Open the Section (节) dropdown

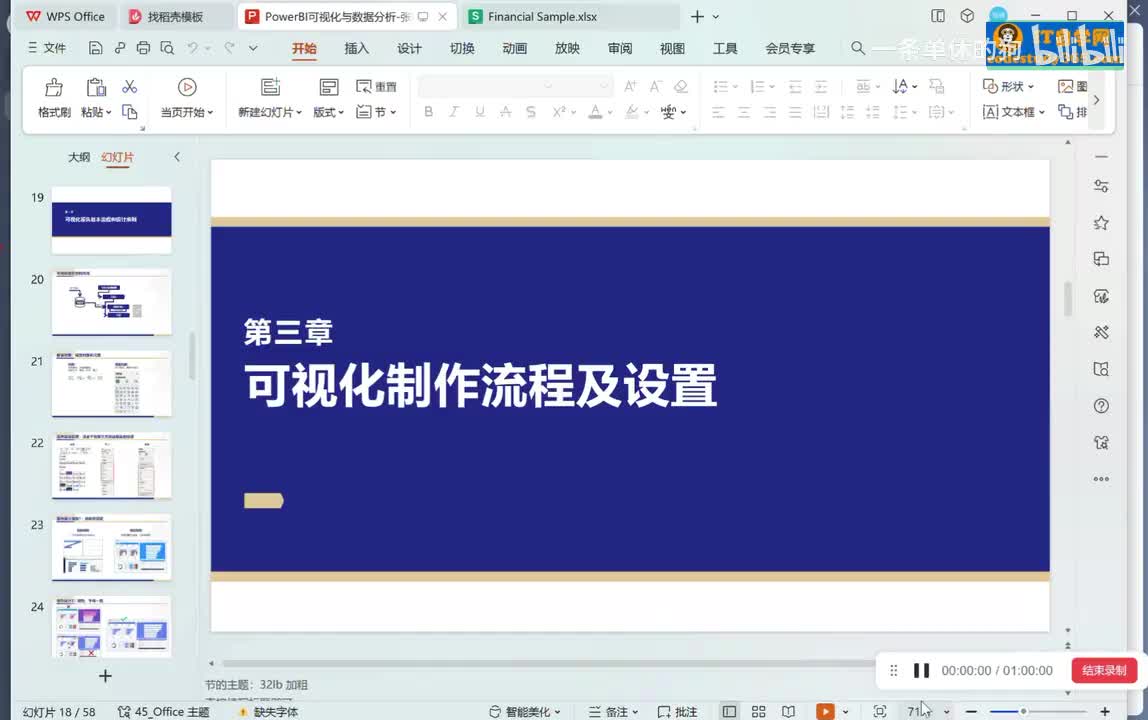[376, 112]
